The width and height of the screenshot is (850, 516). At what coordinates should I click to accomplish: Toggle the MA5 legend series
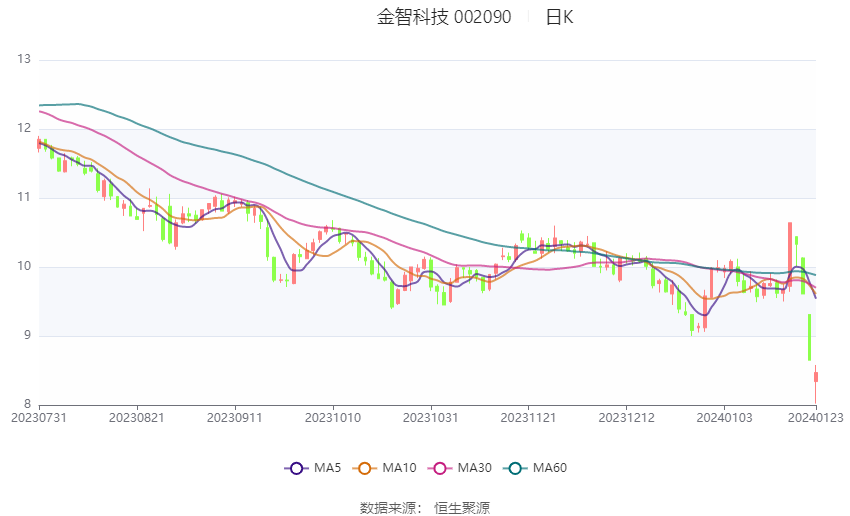click(313, 468)
